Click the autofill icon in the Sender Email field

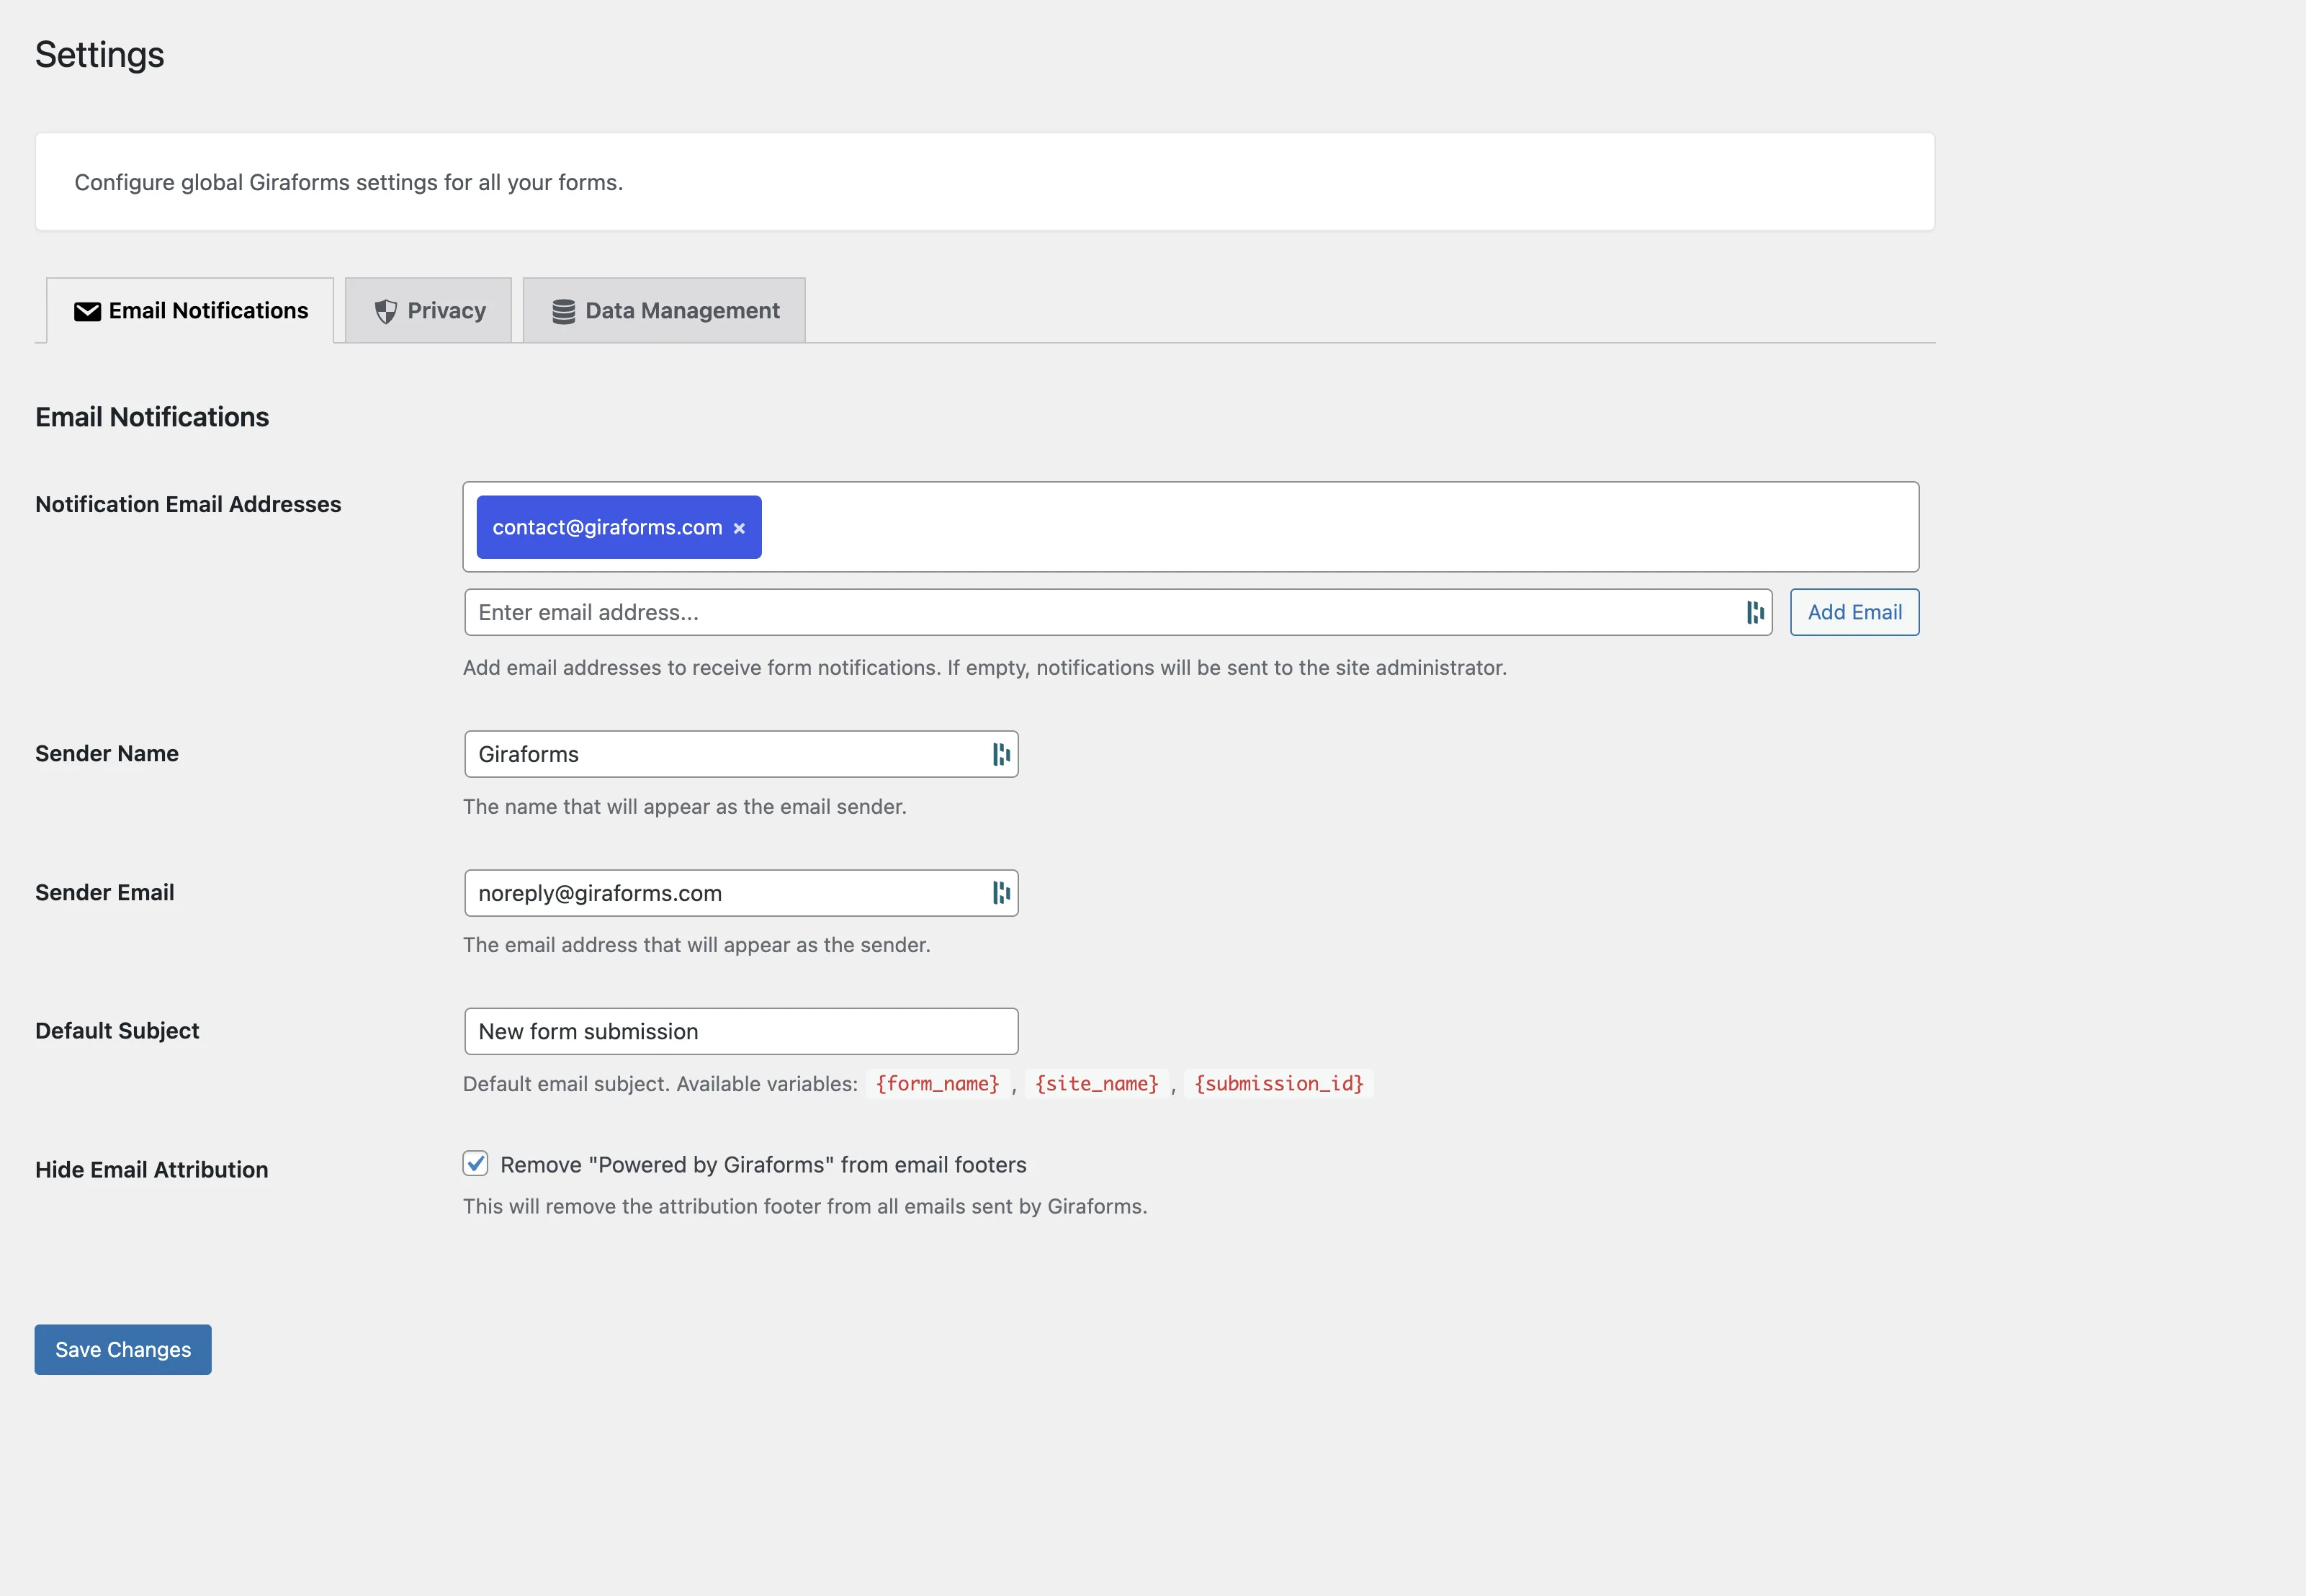pos(1001,893)
